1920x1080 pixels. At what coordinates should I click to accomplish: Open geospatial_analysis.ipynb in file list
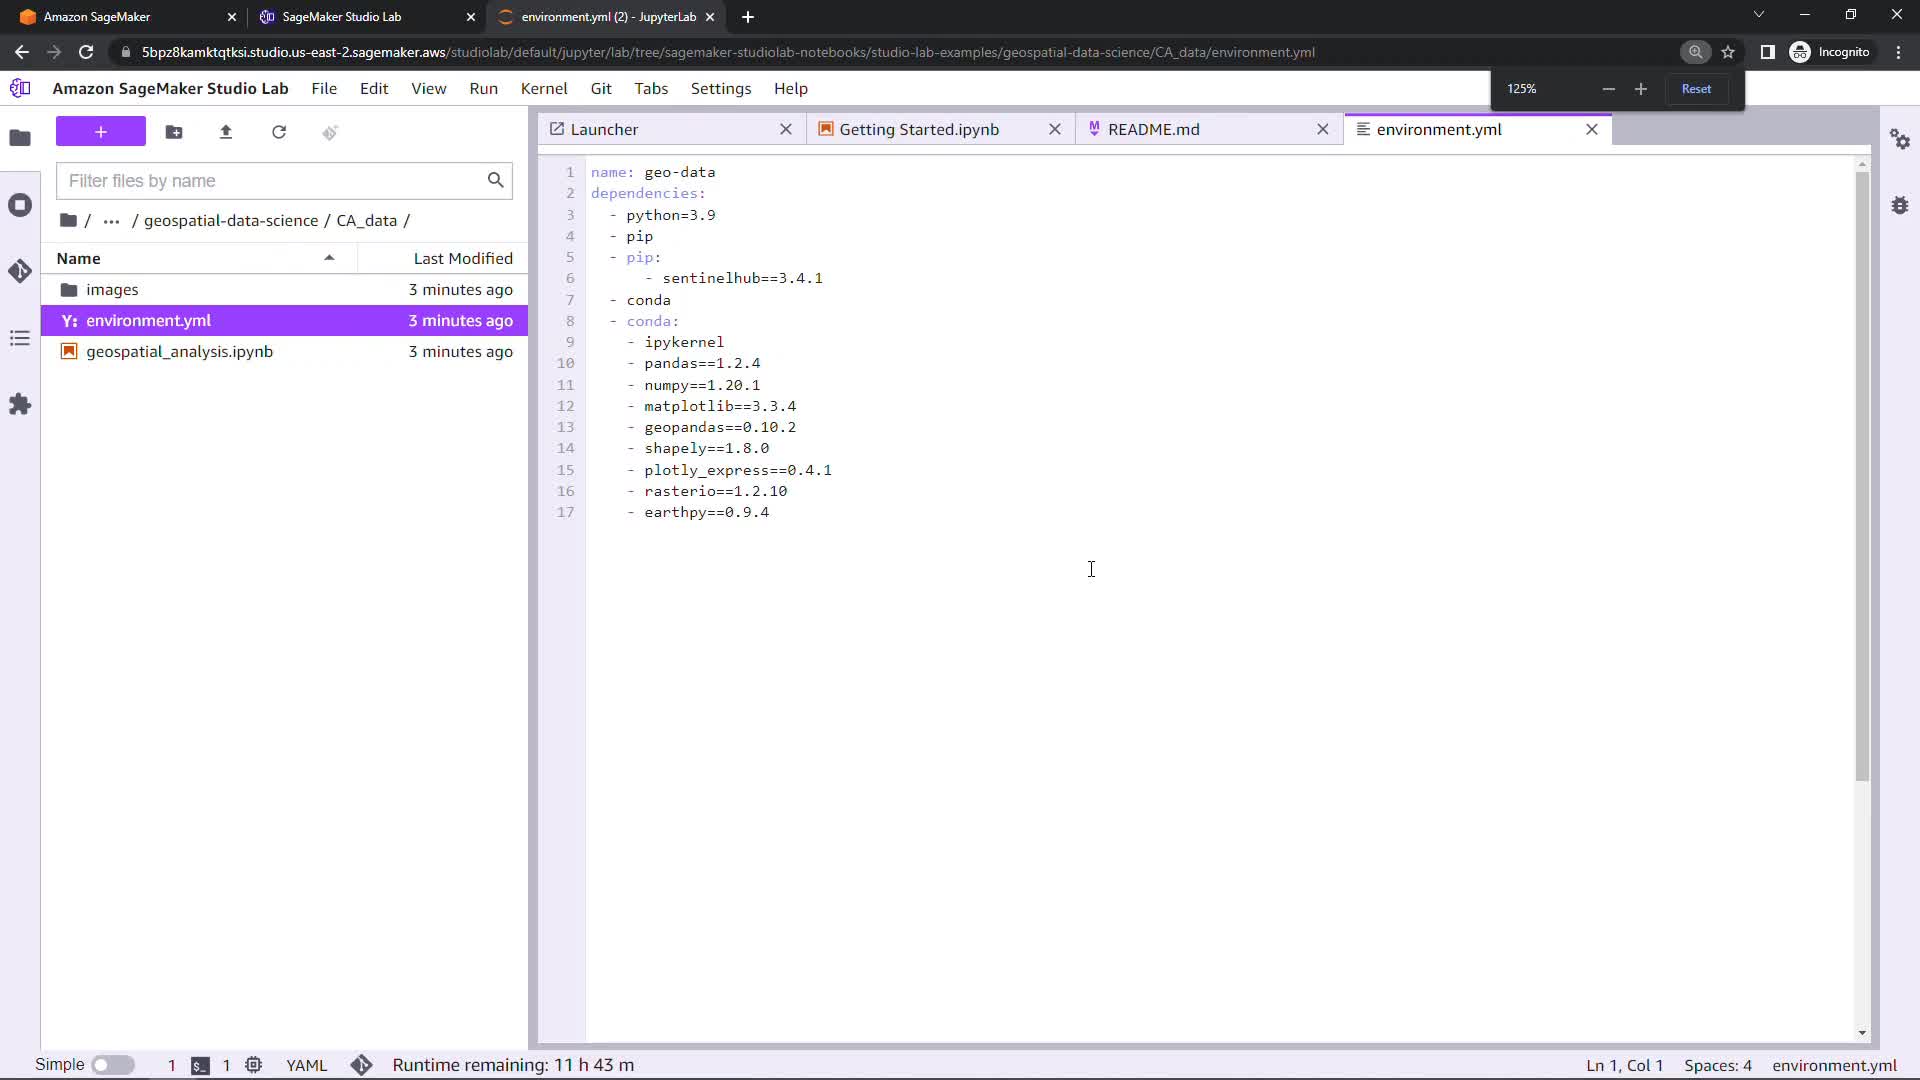point(179,352)
